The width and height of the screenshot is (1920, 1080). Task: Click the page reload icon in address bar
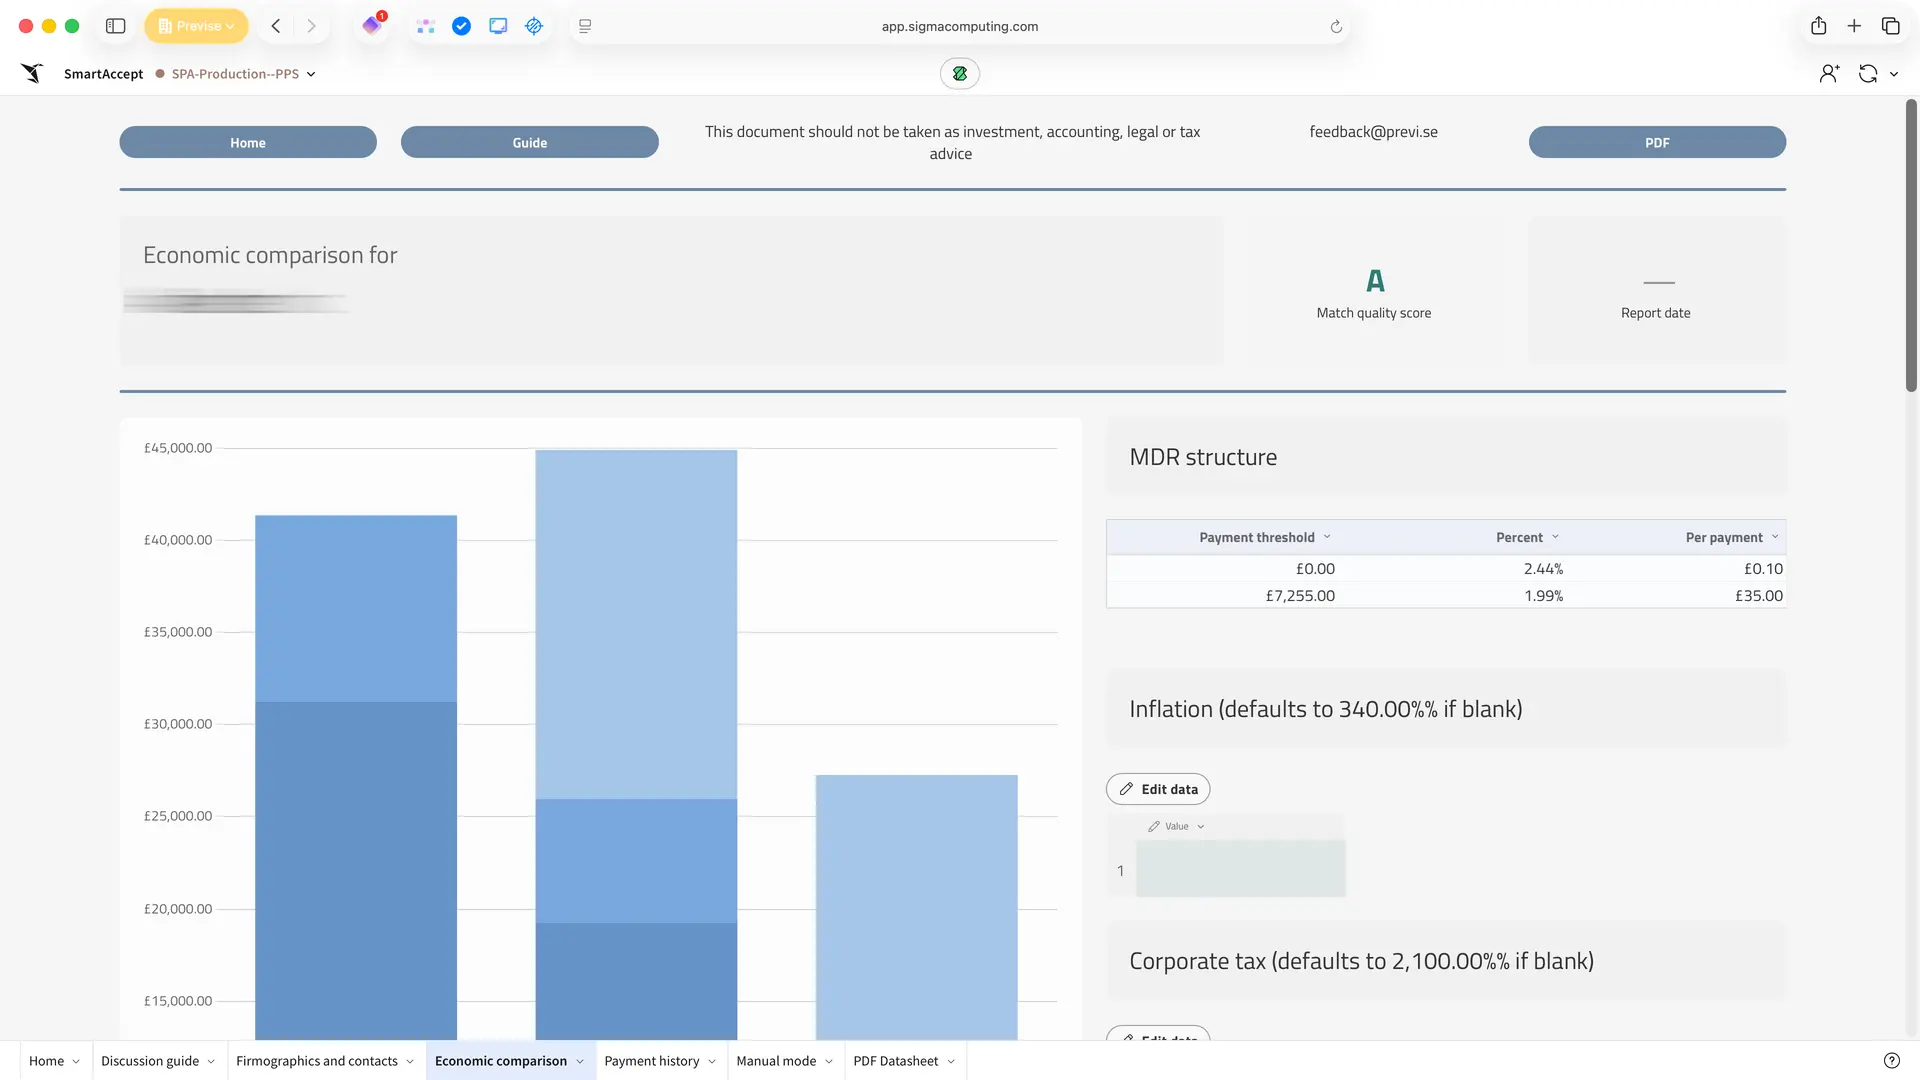pyautogui.click(x=1336, y=27)
